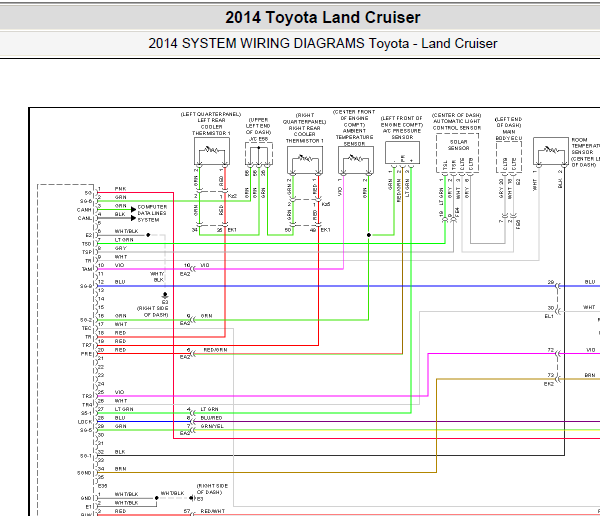600x516 pixels.
Task: Click the dashed A/C ECU E55 connector box
Action: pyautogui.click(x=259, y=154)
